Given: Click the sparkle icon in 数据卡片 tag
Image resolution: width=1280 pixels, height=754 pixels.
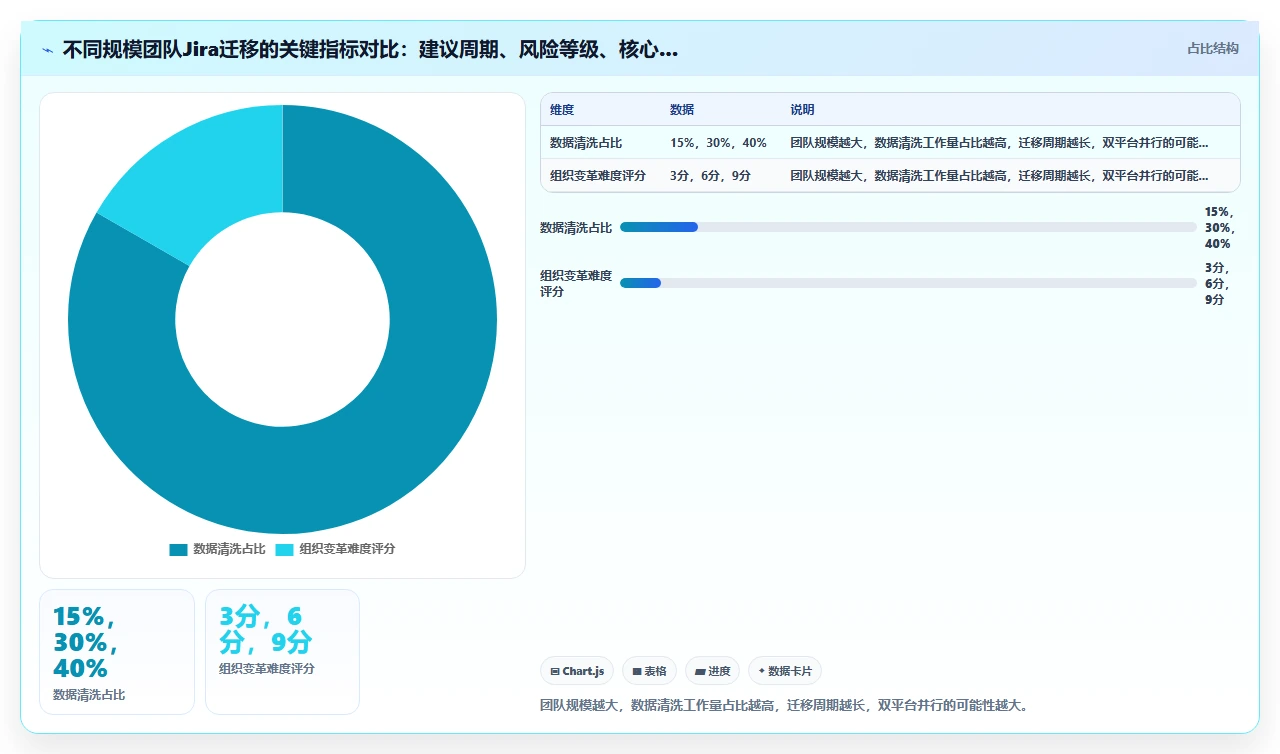Looking at the screenshot, I should point(762,671).
